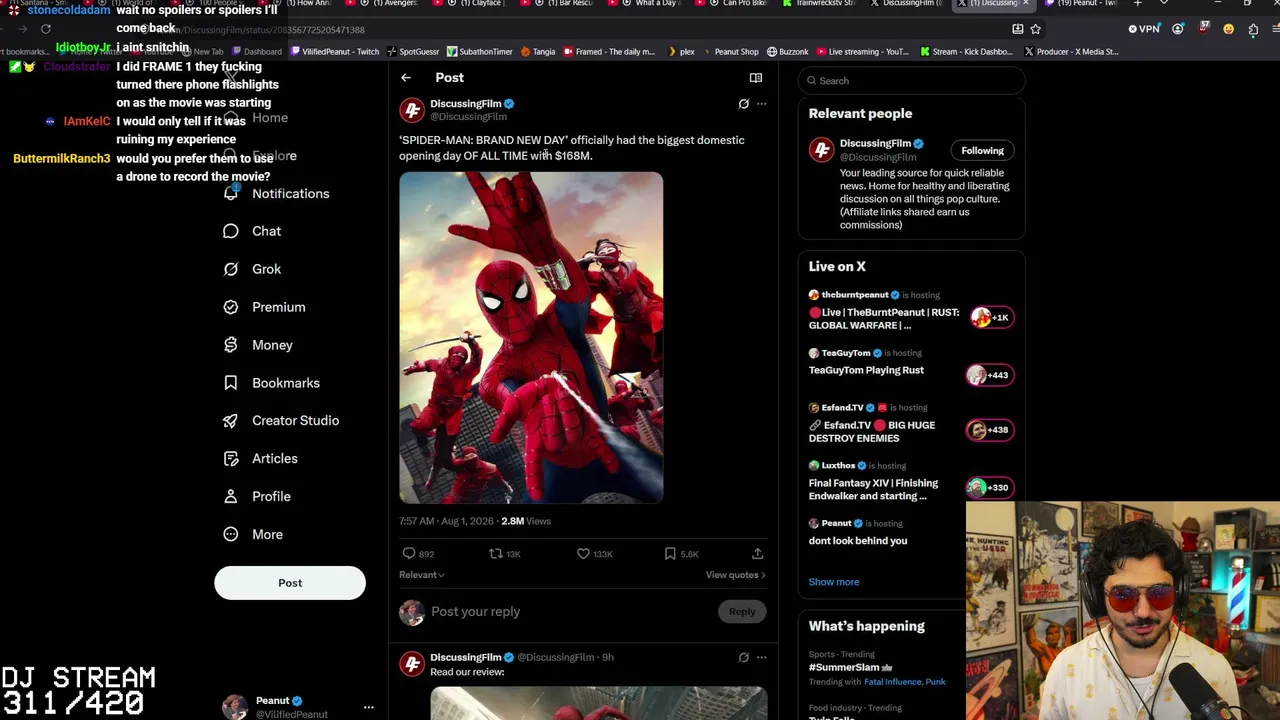Open the Articles icon in the sidebar
The image size is (1280, 720).
[231, 459]
